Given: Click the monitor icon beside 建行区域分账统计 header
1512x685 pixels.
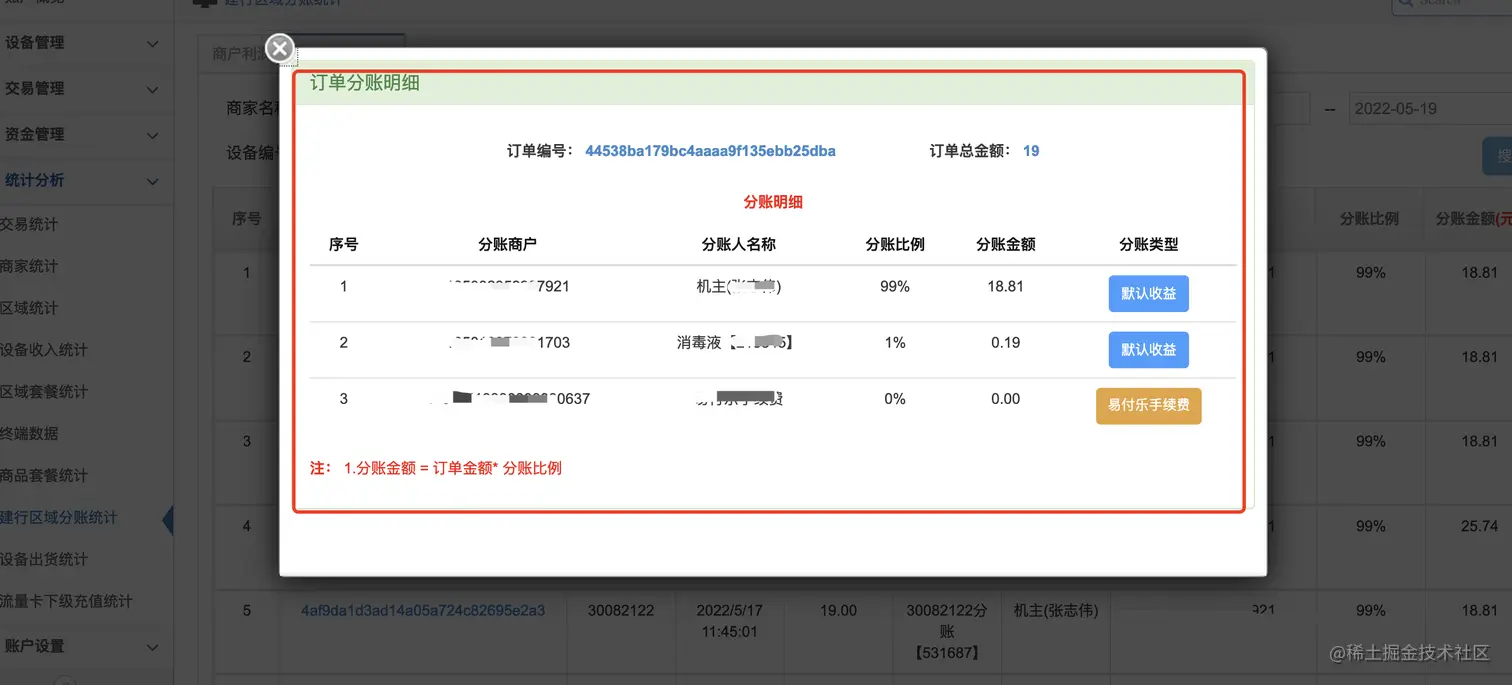Looking at the screenshot, I should coord(205,3).
